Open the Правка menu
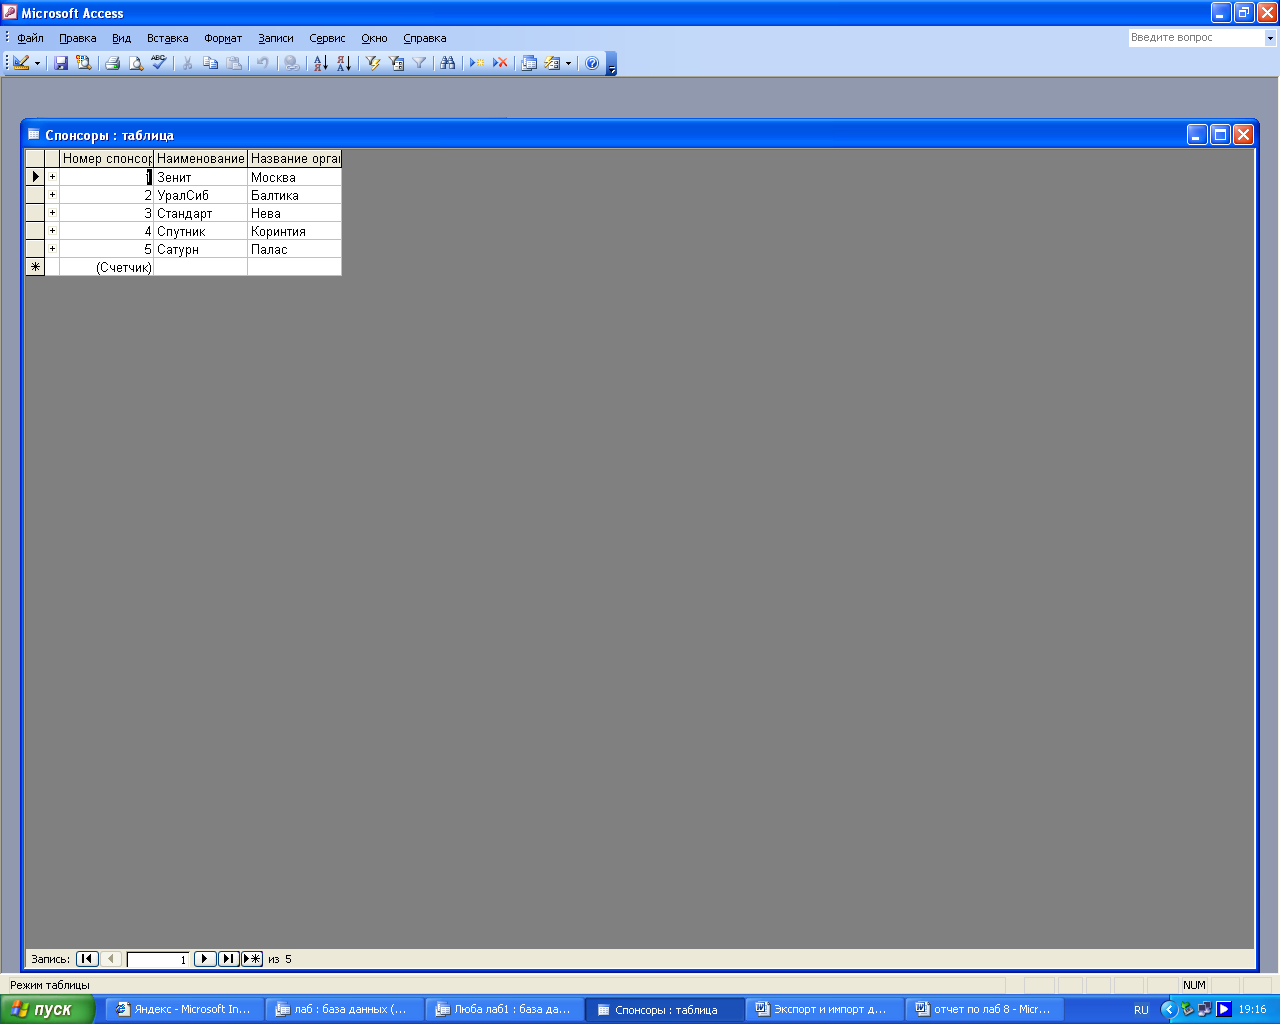Screen dimensions: 1280x1024 tap(77, 38)
